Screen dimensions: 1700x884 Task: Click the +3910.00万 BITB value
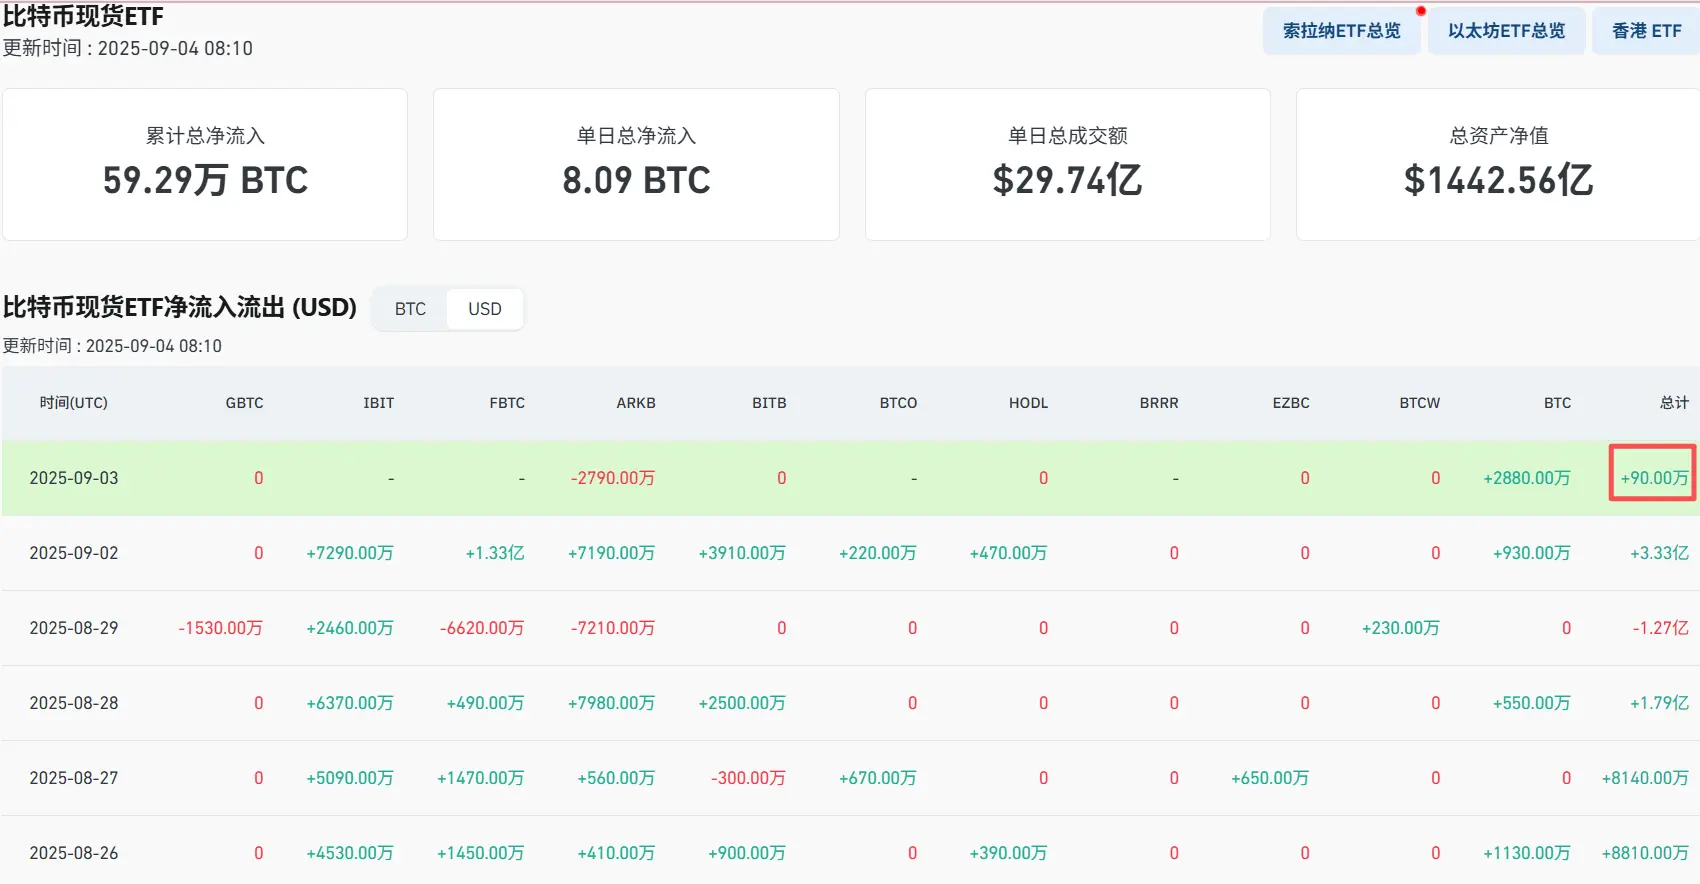coord(742,553)
